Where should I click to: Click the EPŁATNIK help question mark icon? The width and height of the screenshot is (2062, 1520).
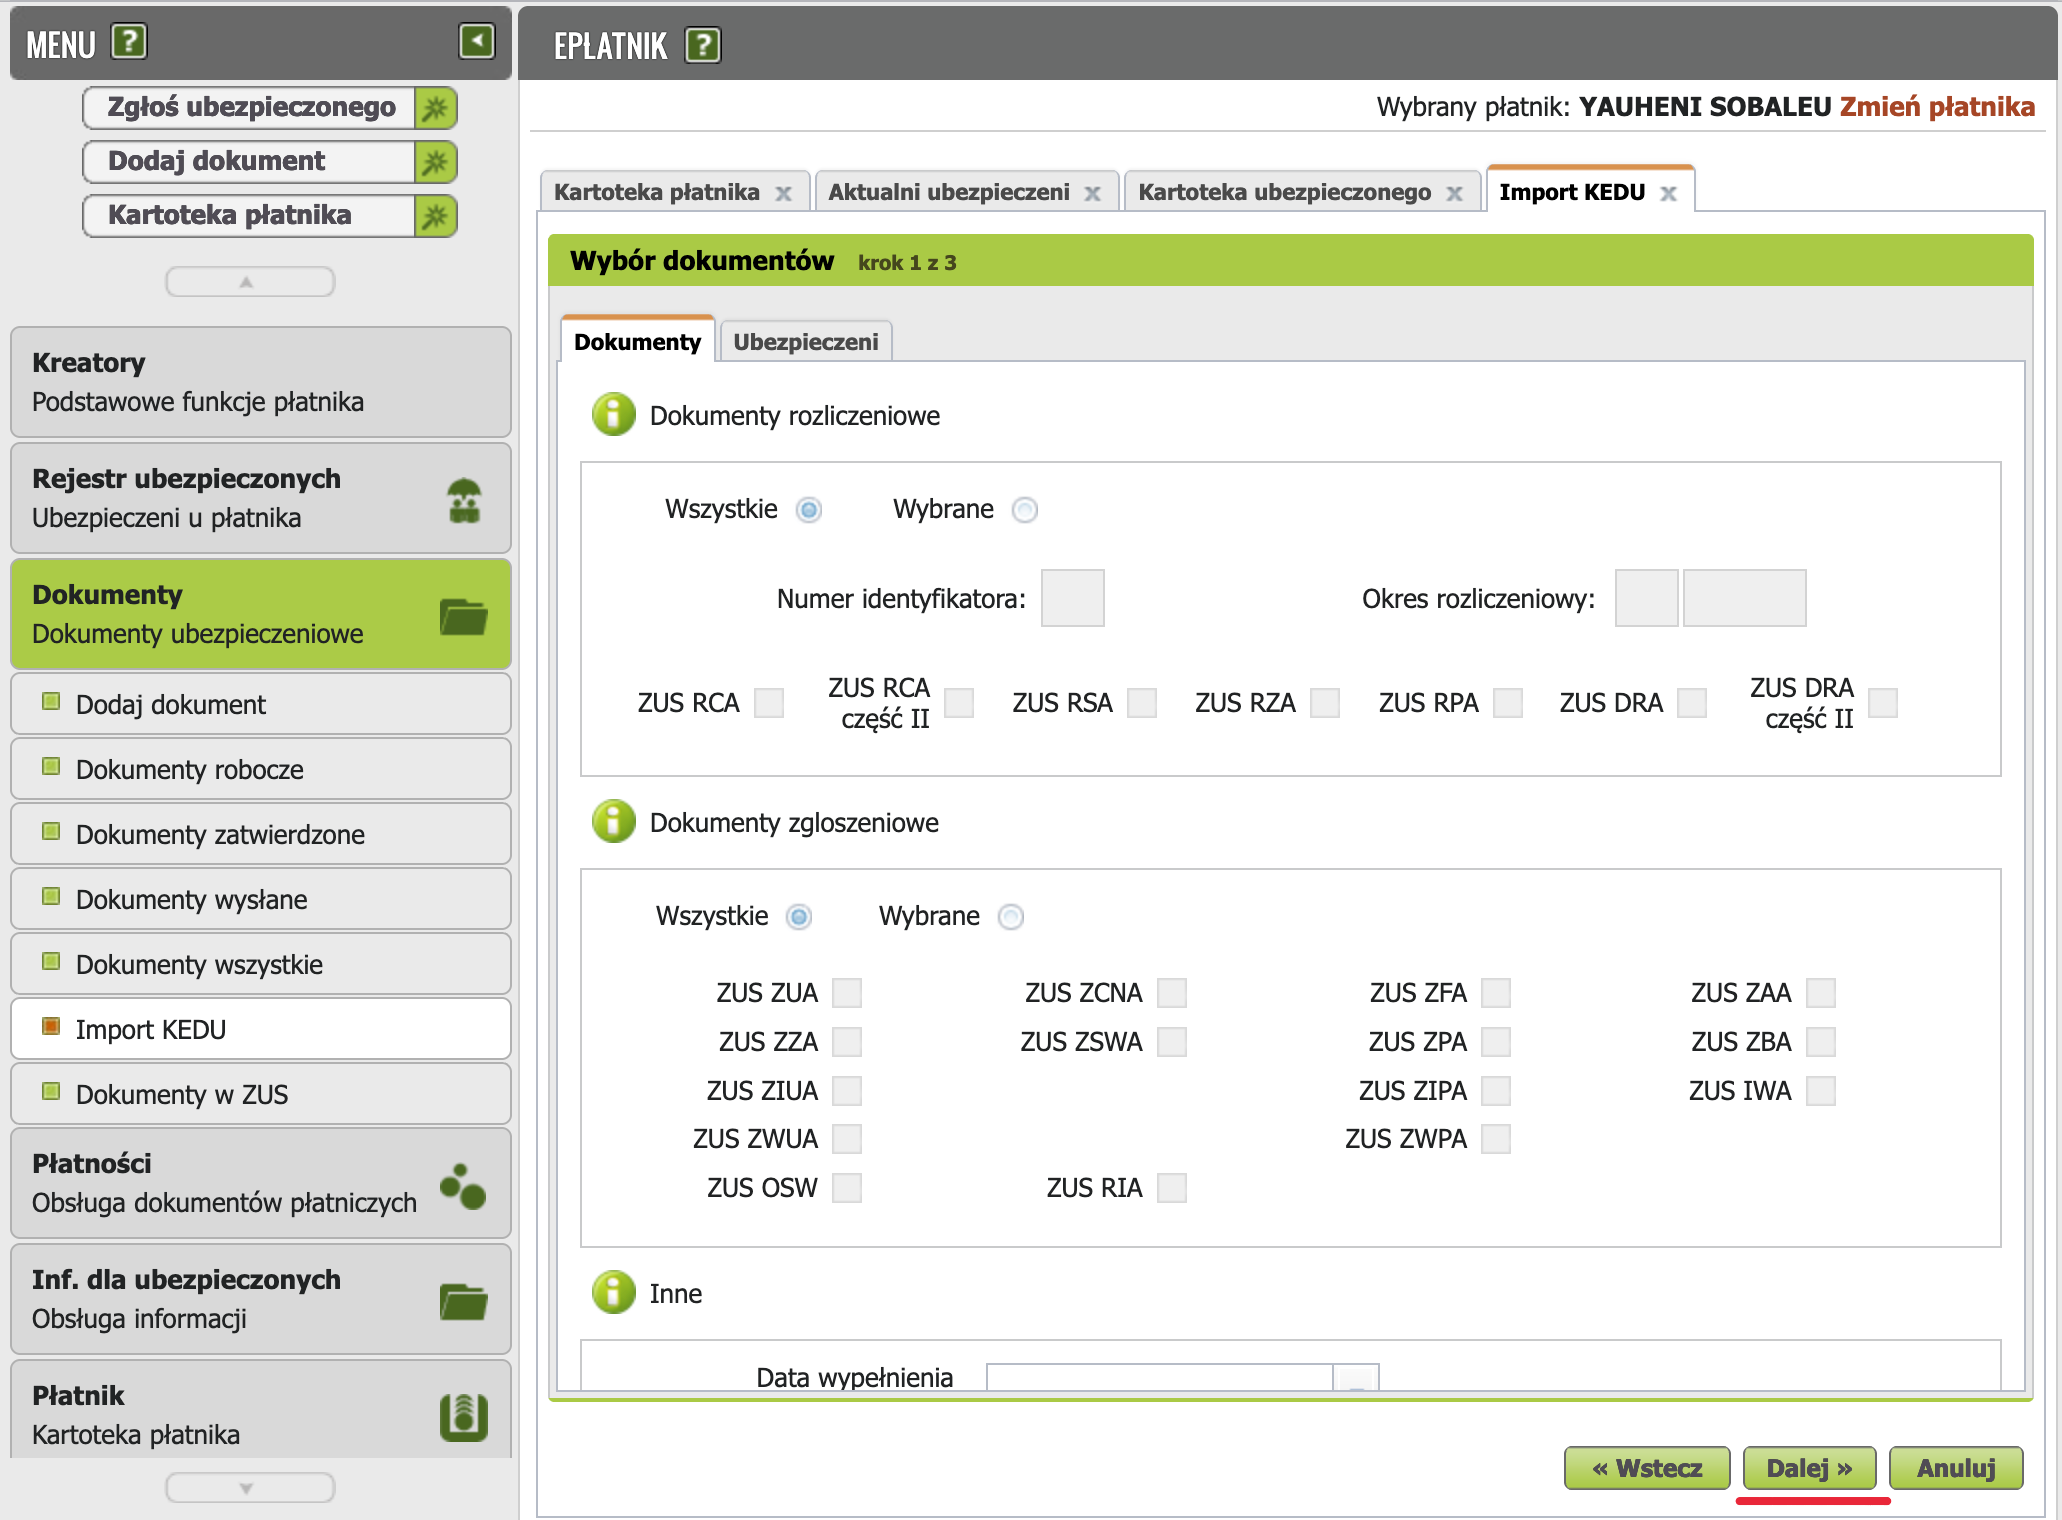(x=703, y=45)
